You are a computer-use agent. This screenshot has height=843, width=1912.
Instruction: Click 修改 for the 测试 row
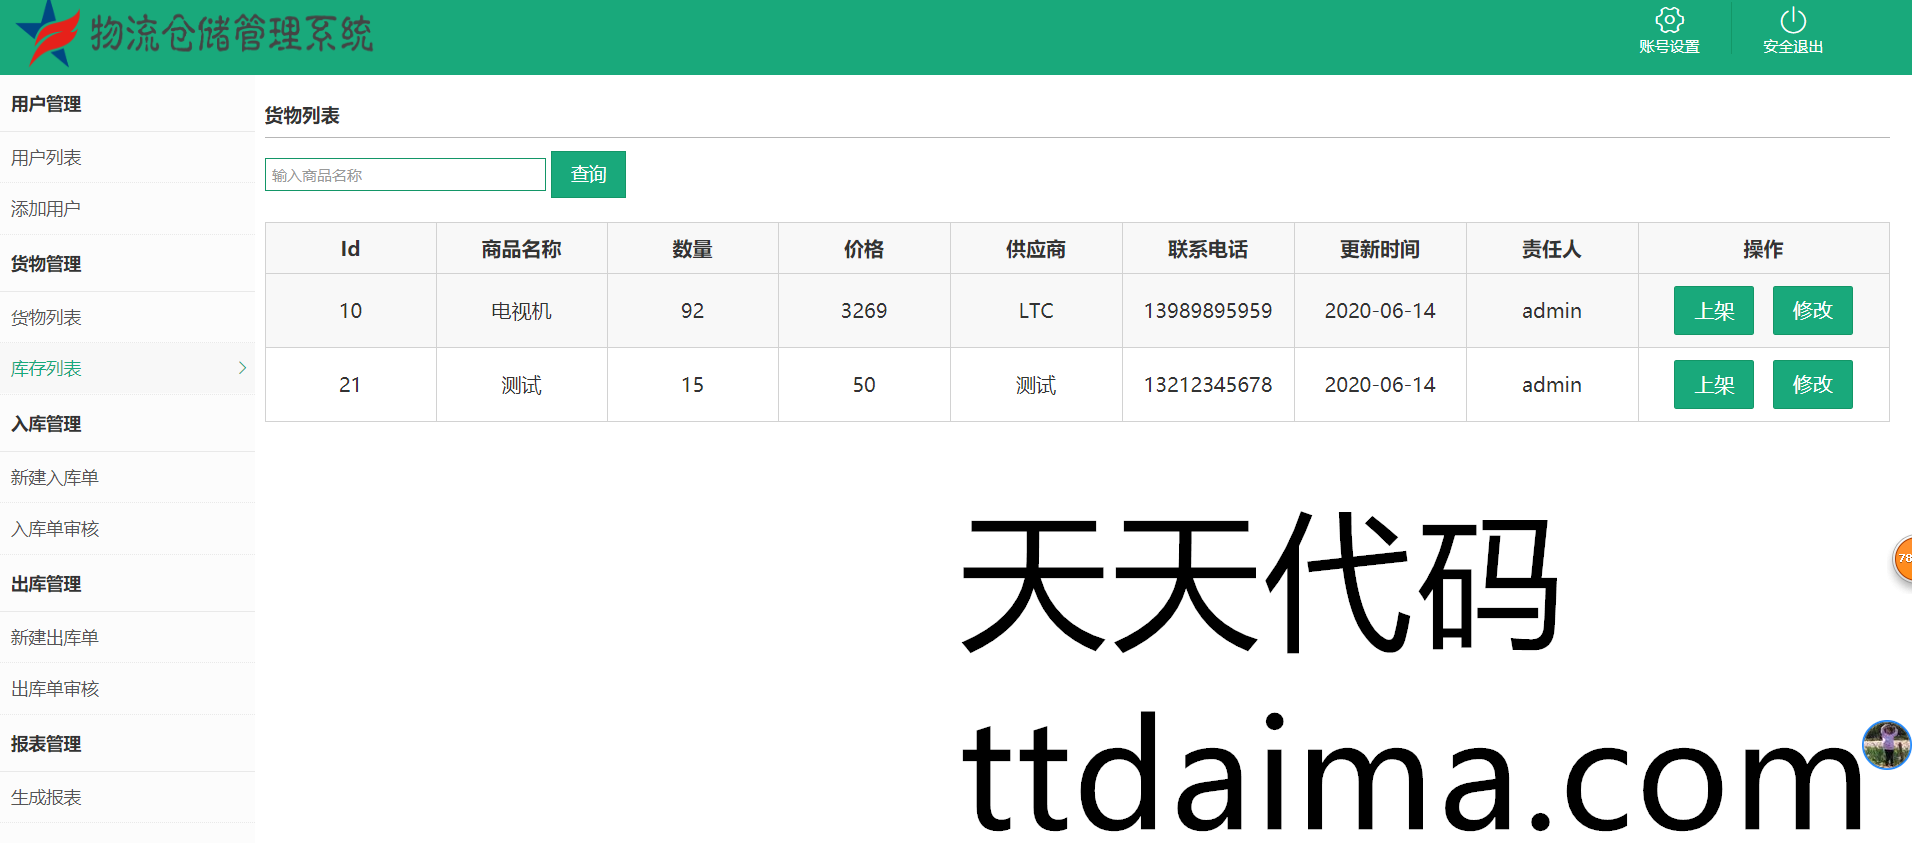pos(1812,385)
